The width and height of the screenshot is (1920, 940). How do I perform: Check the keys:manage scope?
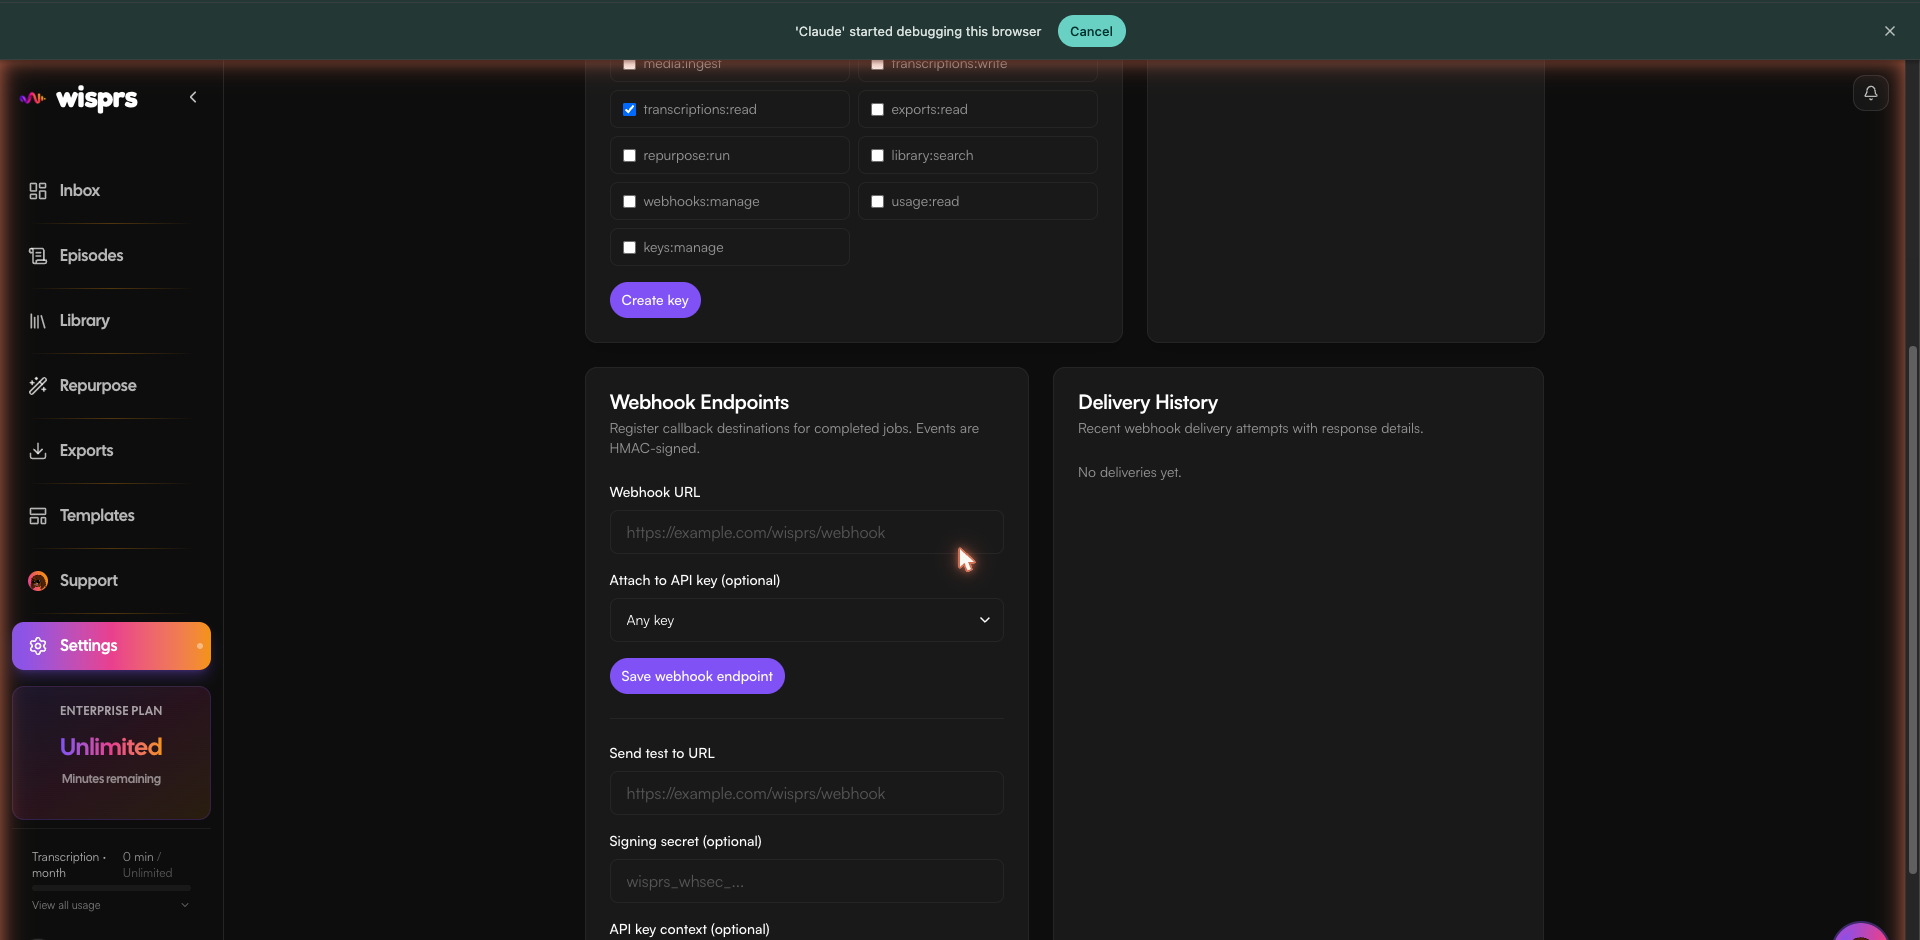(x=629, y=248)
